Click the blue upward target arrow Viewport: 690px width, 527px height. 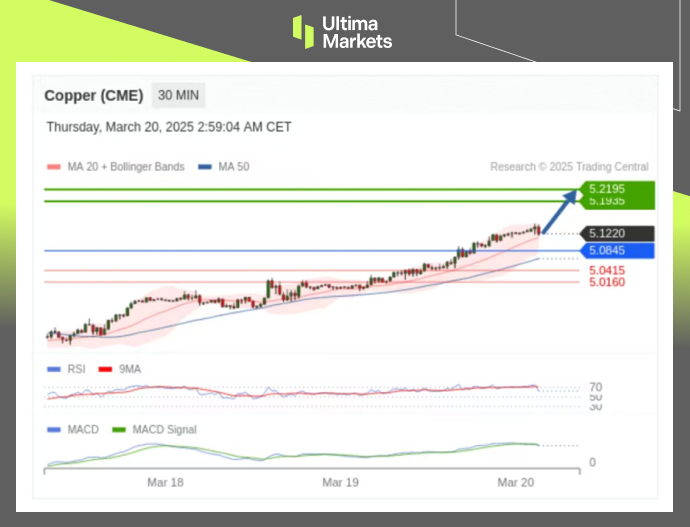[562, 211]
